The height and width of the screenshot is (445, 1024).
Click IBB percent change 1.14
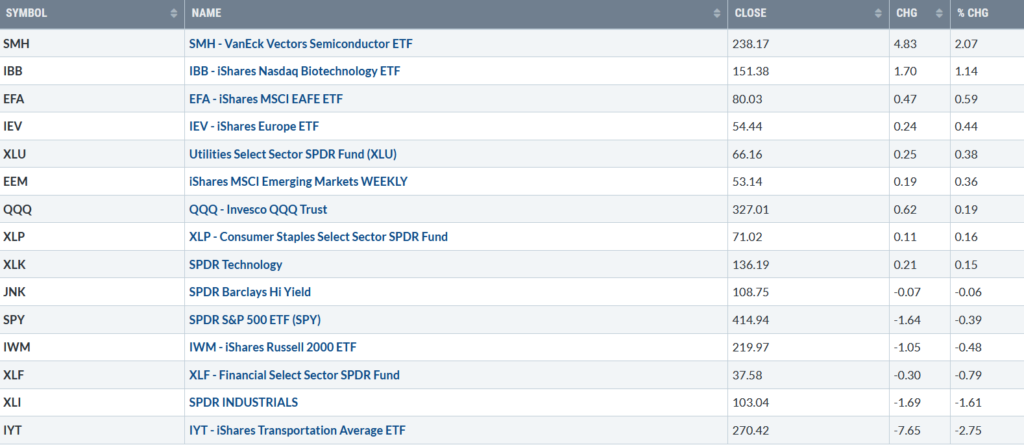click(967, 71)
